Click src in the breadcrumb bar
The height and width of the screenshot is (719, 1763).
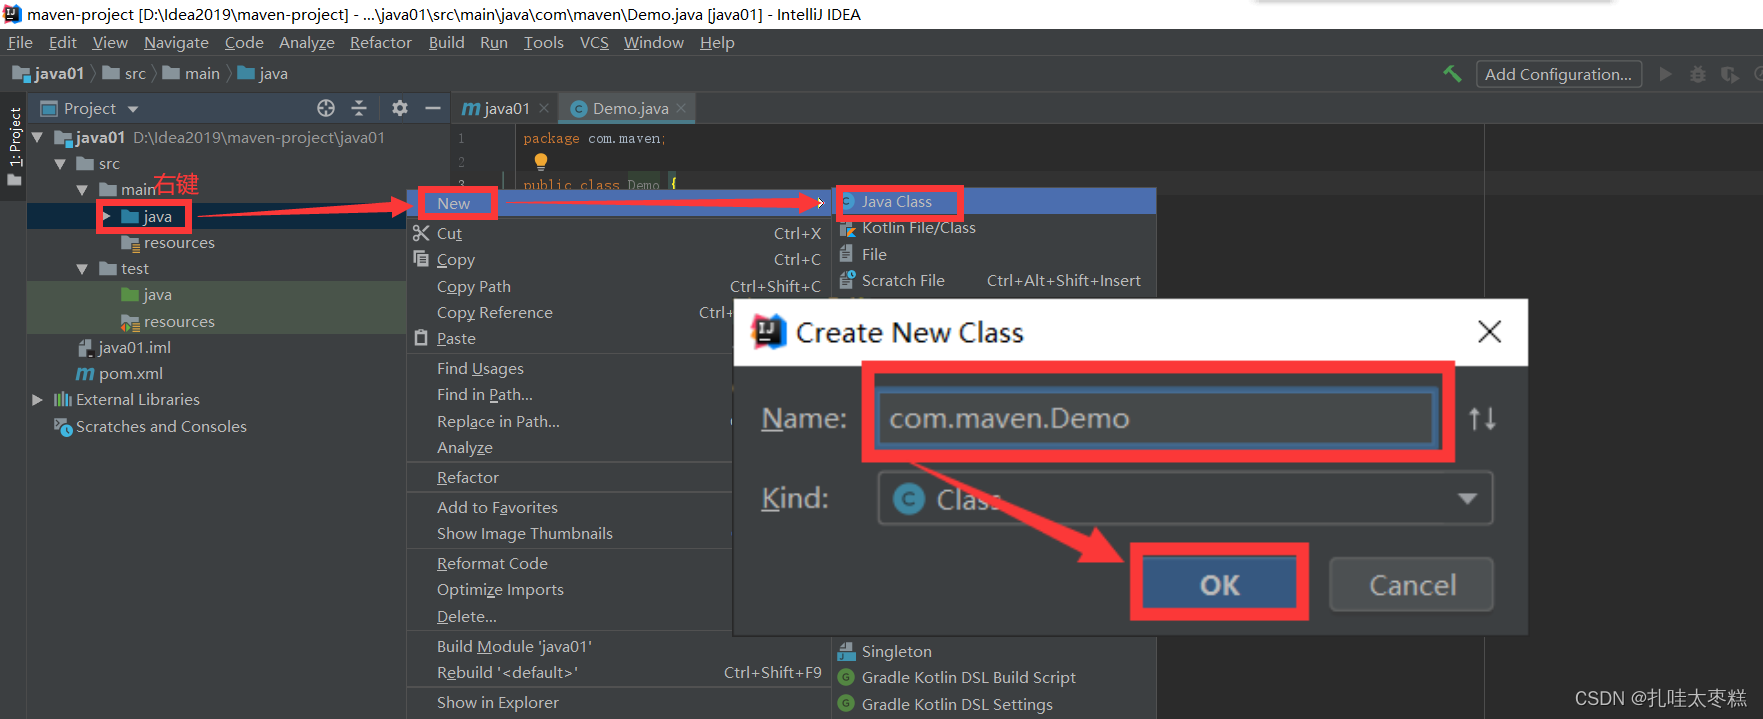[x=124, y=74]
